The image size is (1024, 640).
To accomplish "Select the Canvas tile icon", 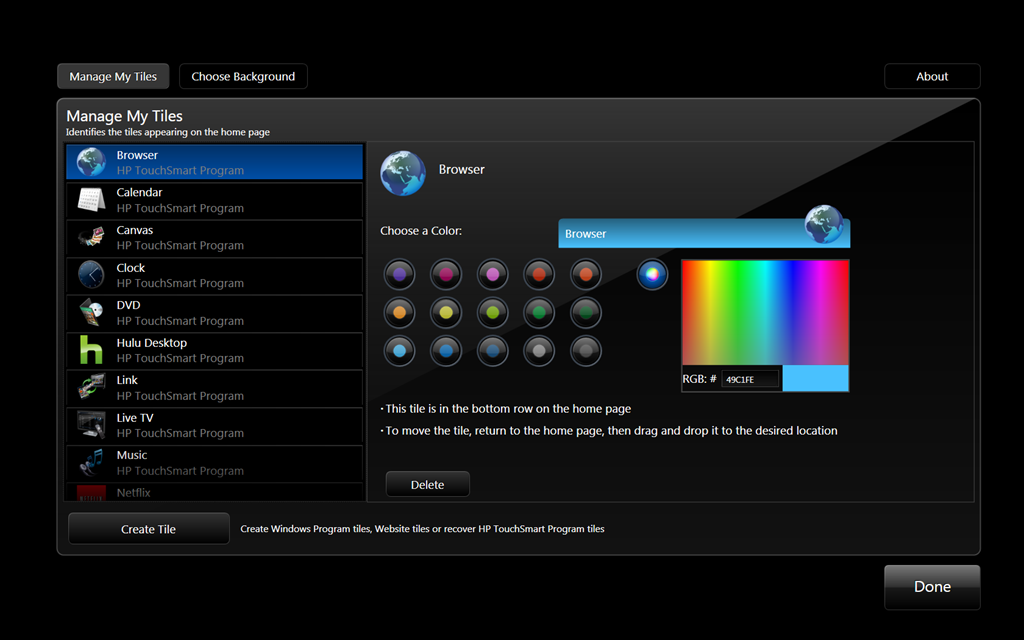I will pyautogui.click(x=91, y=238).
